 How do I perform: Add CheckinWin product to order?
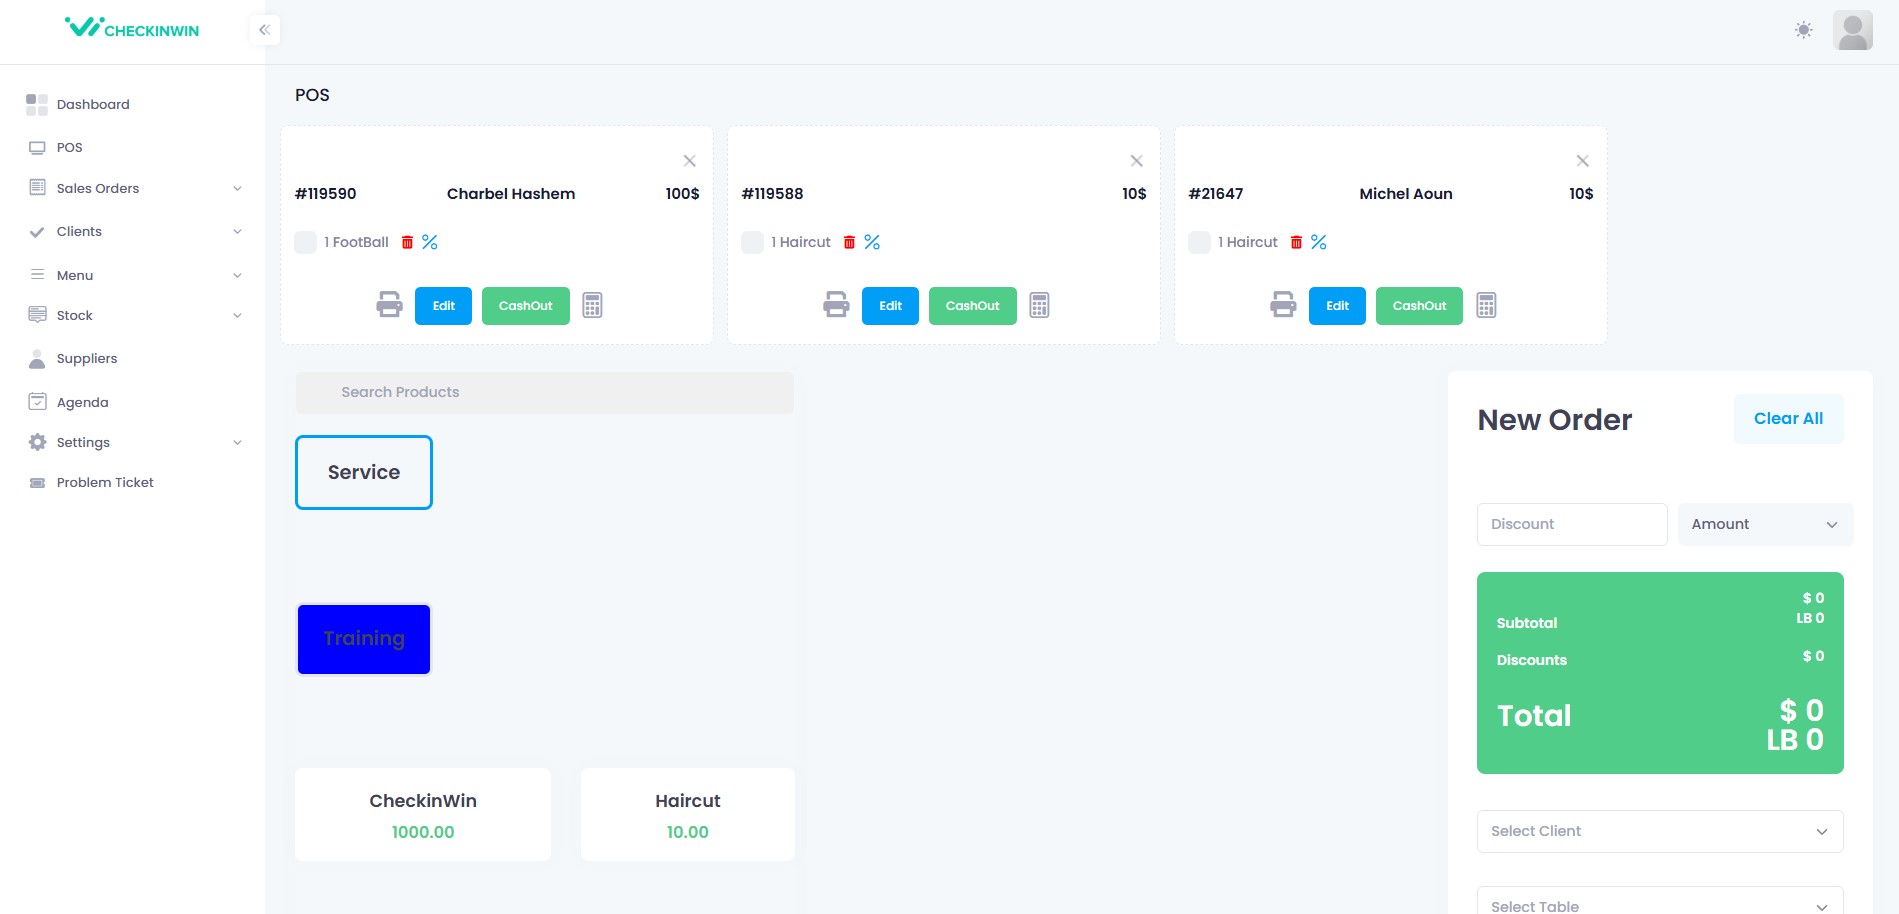click(423, 814)
